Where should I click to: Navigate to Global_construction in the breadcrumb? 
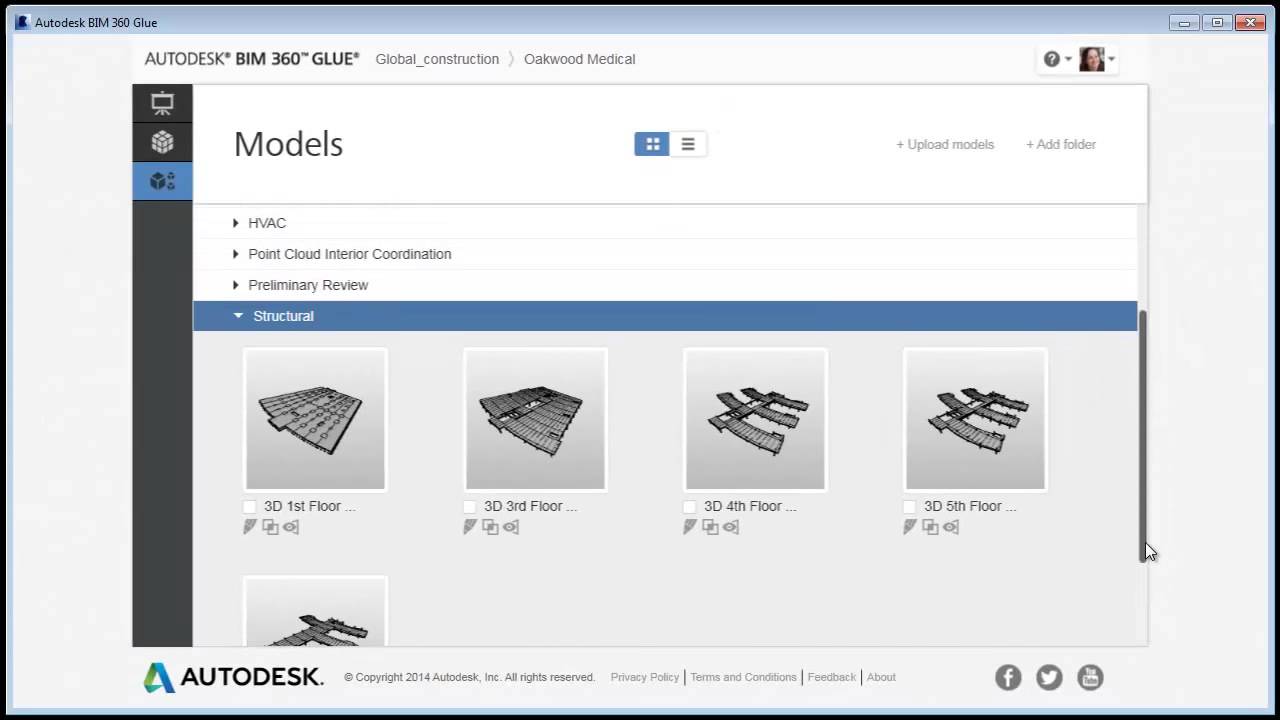(437, 59)
